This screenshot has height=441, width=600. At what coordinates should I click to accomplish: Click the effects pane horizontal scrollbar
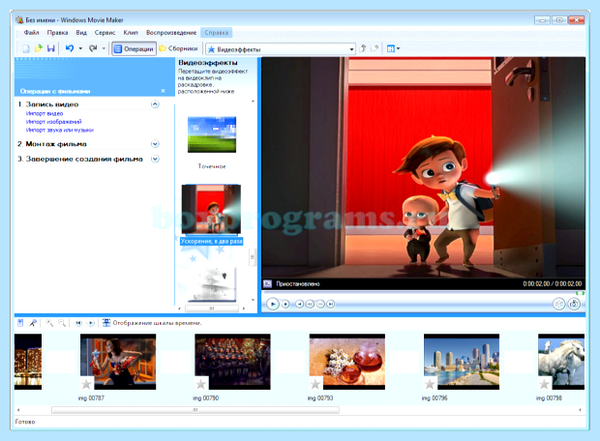click(x=212, y=308)
